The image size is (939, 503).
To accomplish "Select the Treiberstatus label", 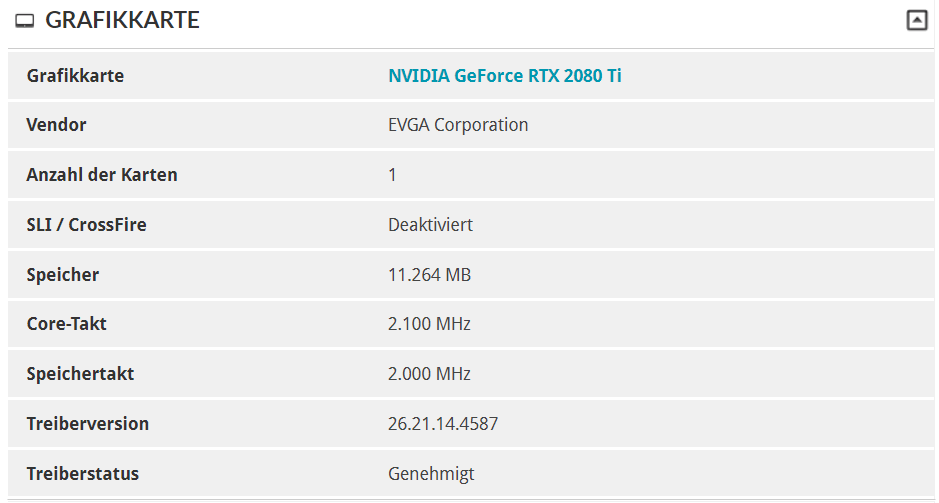I will pyautogui.click(x=83, y=474).
